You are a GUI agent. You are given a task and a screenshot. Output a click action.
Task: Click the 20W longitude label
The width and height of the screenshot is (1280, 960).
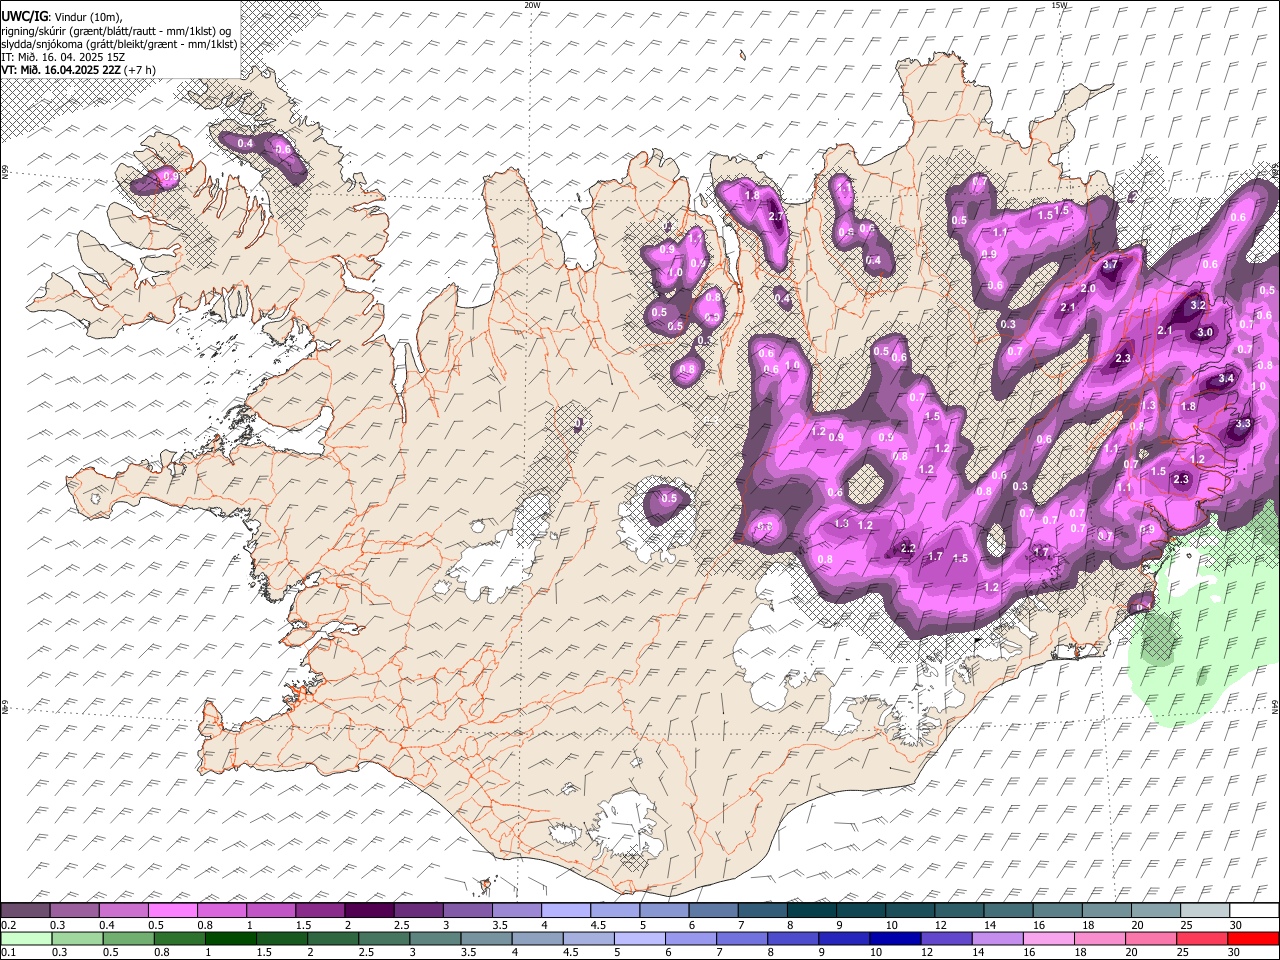pyautogui.click(x=532, y=5)
